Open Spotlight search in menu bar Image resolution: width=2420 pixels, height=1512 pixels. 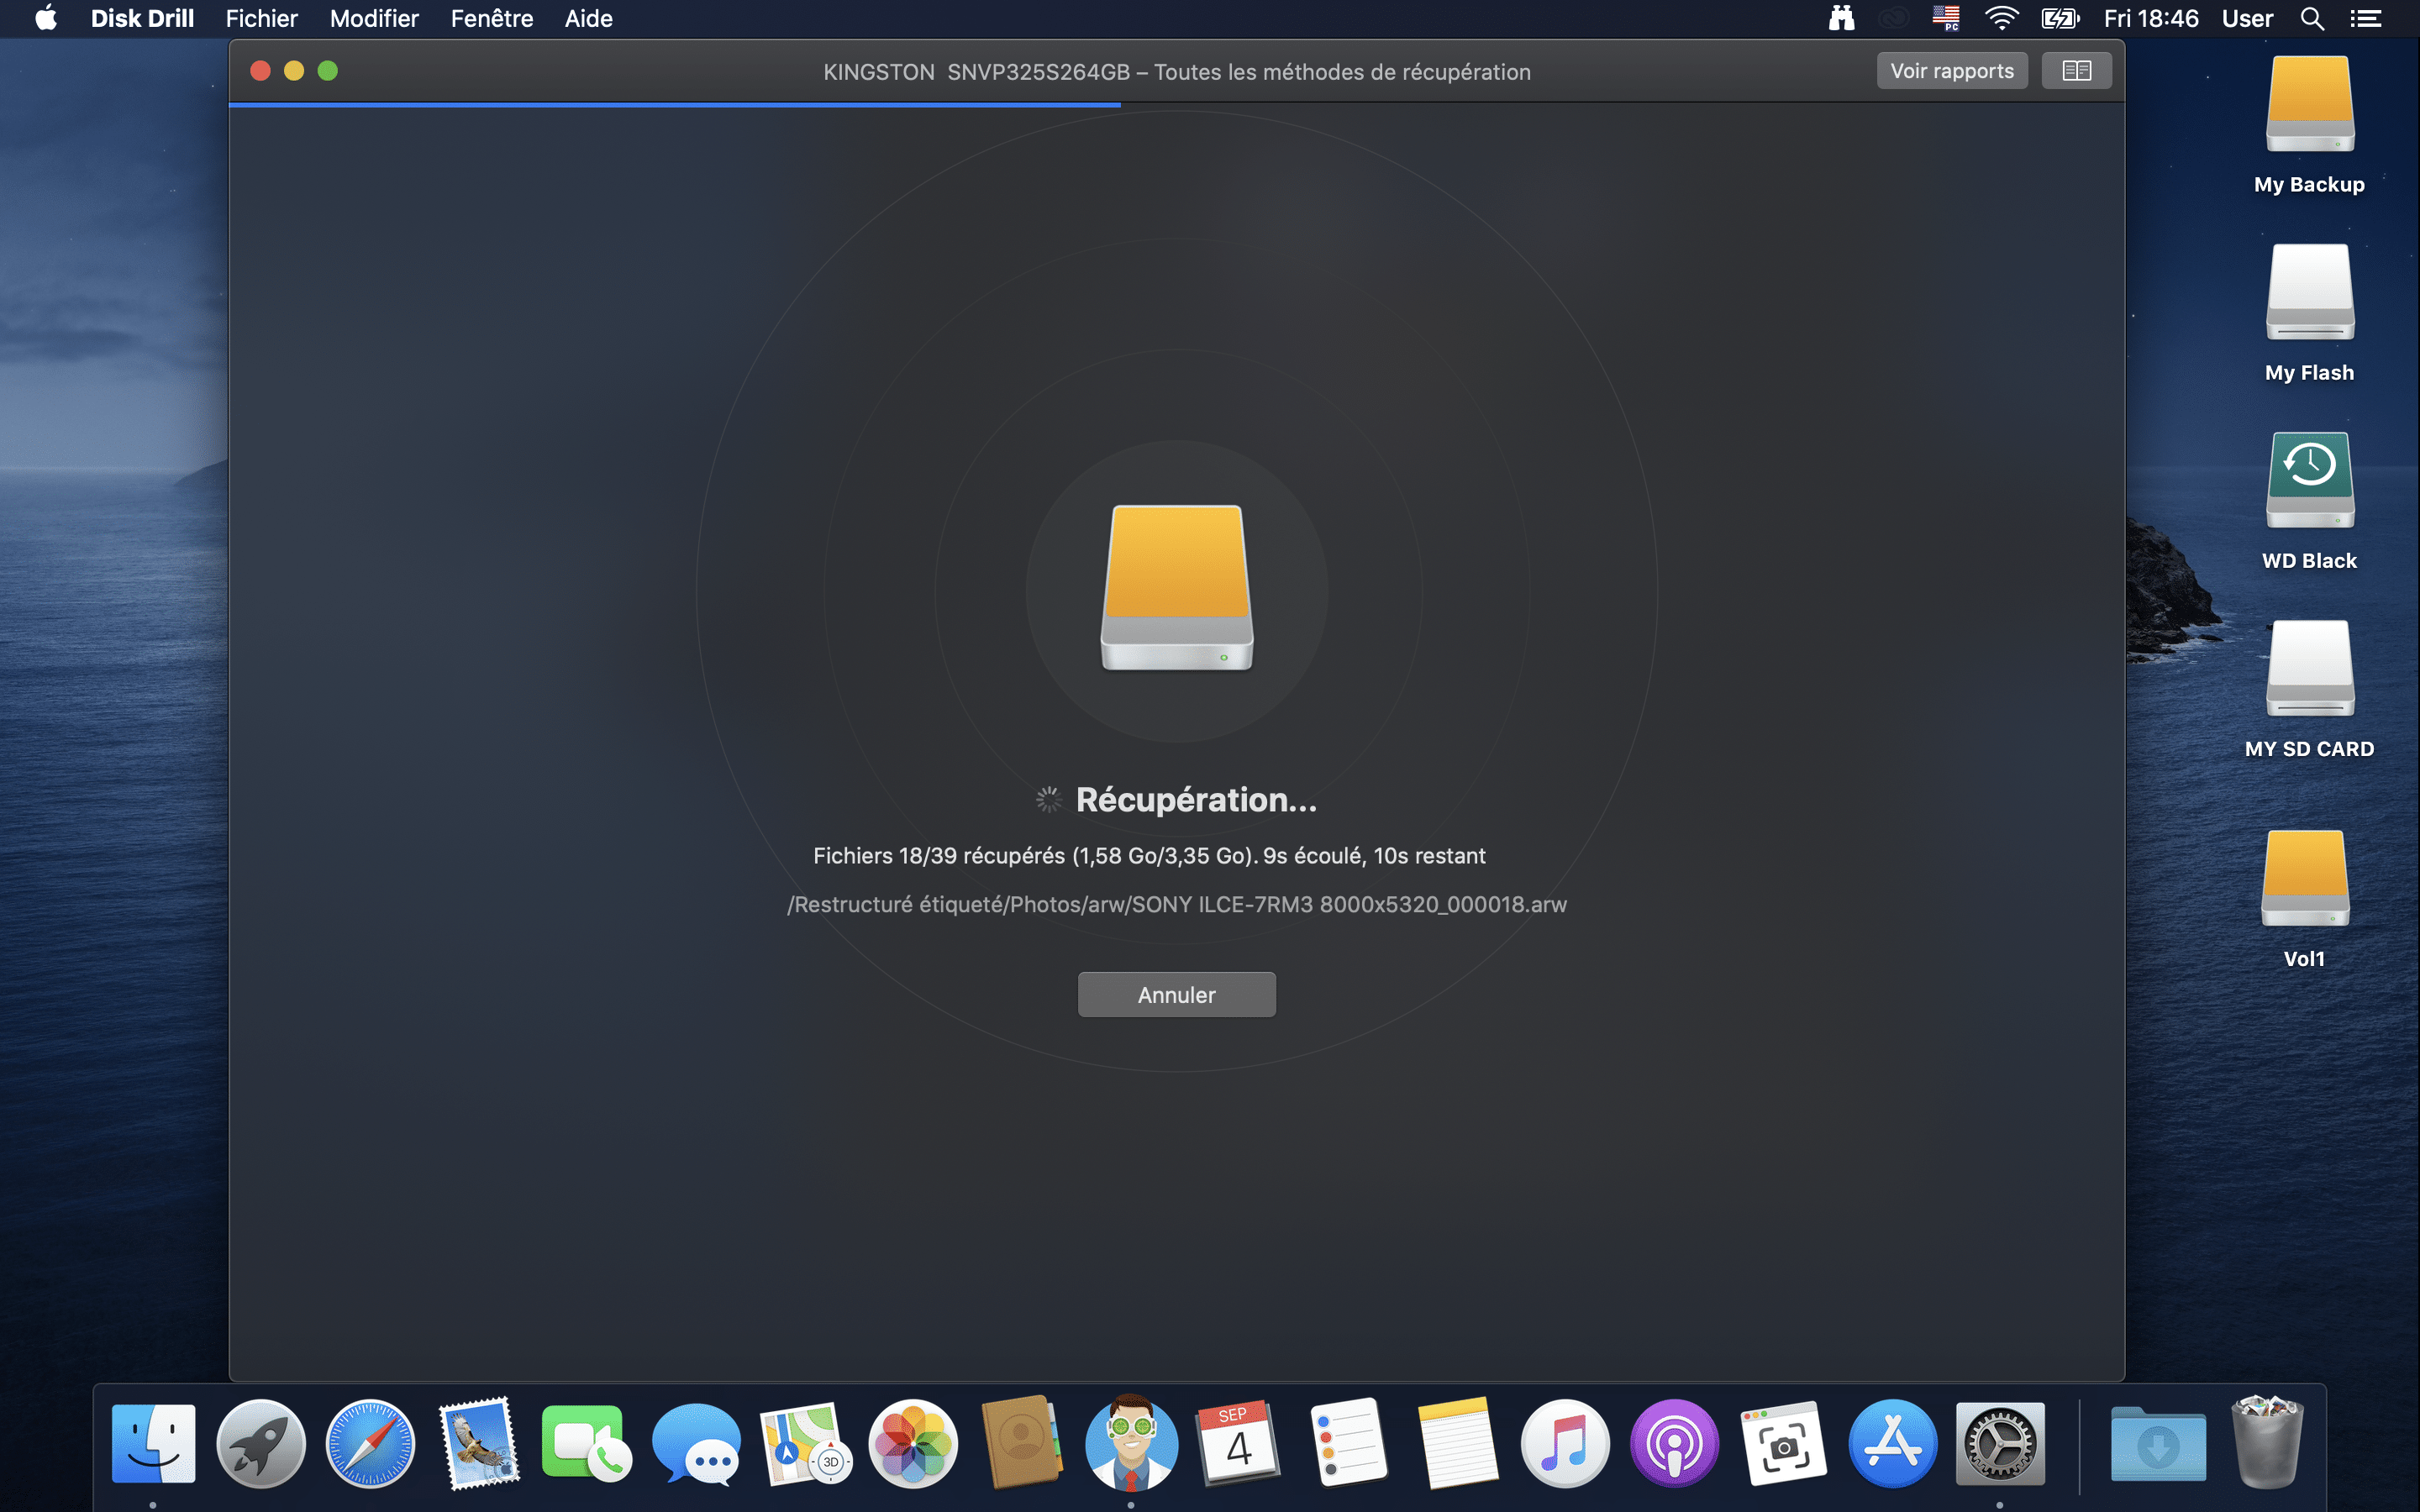pyautogui.click(x=2311, y=18)
